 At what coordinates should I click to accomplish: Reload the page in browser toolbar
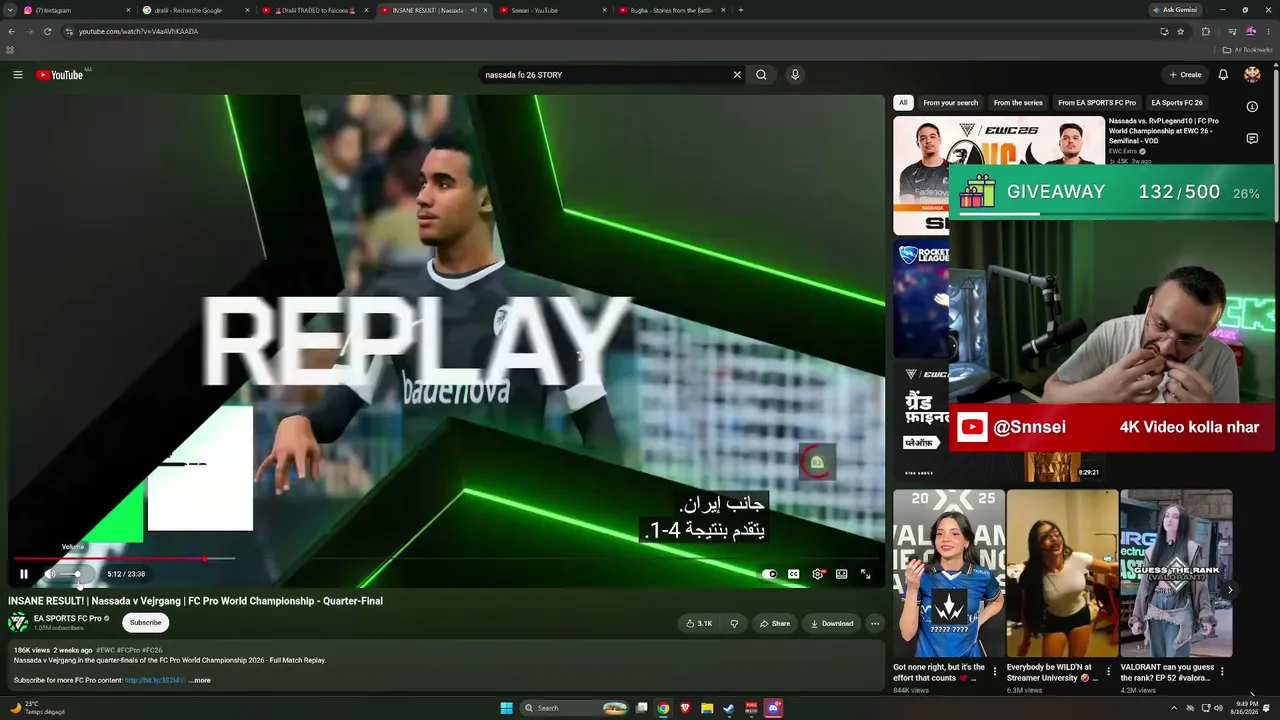(47, 31)
